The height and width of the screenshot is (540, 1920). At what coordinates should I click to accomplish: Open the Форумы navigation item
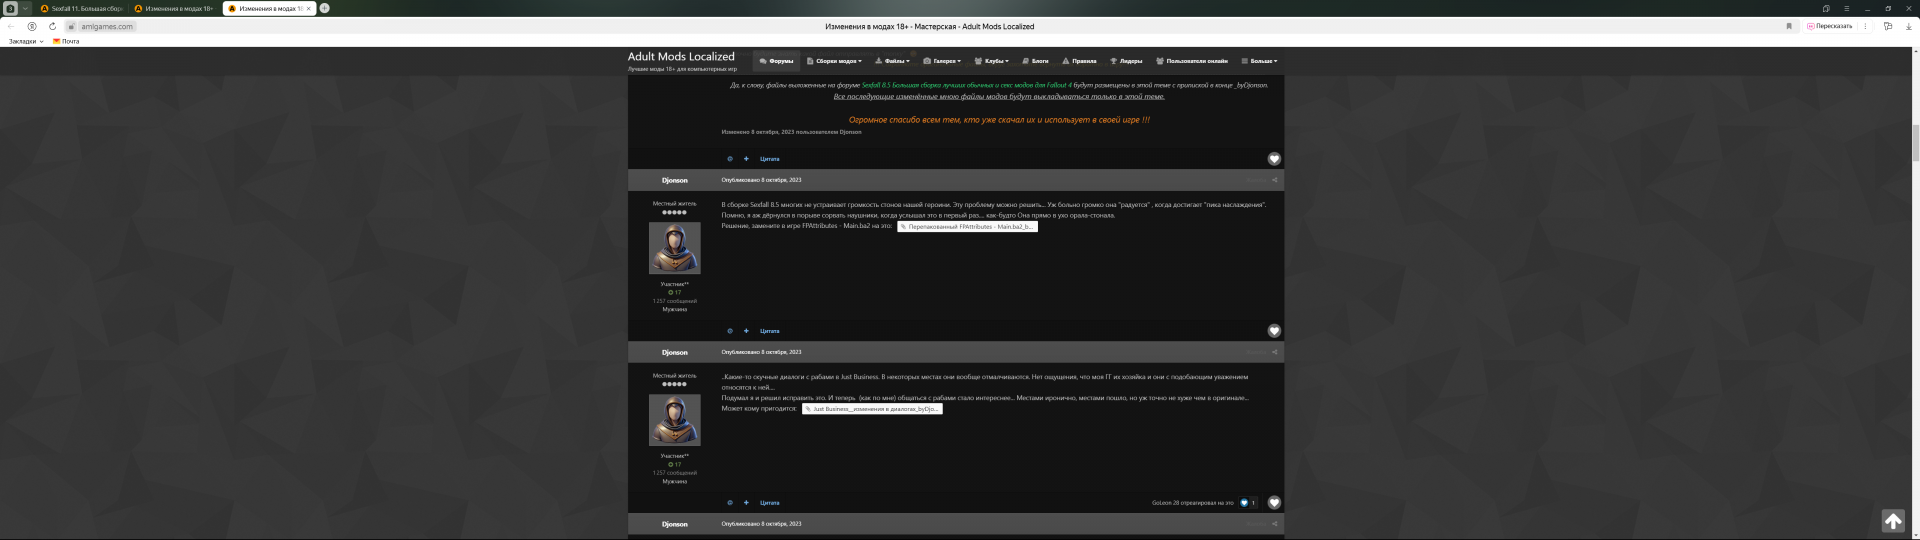(776, 61)
